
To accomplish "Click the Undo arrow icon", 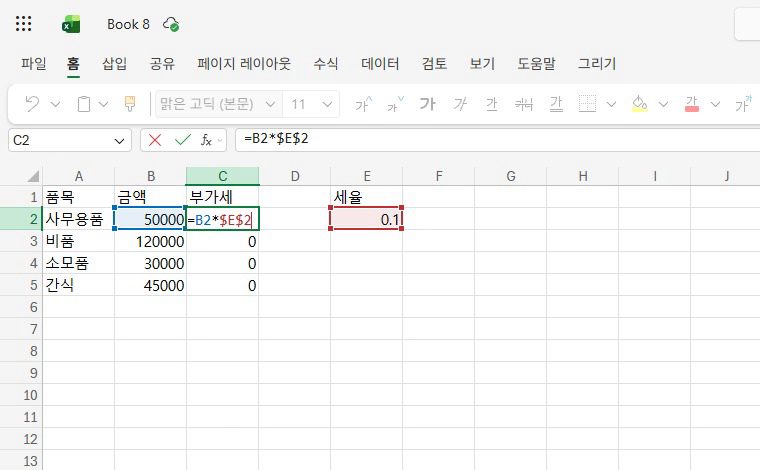I will point(32,104).
